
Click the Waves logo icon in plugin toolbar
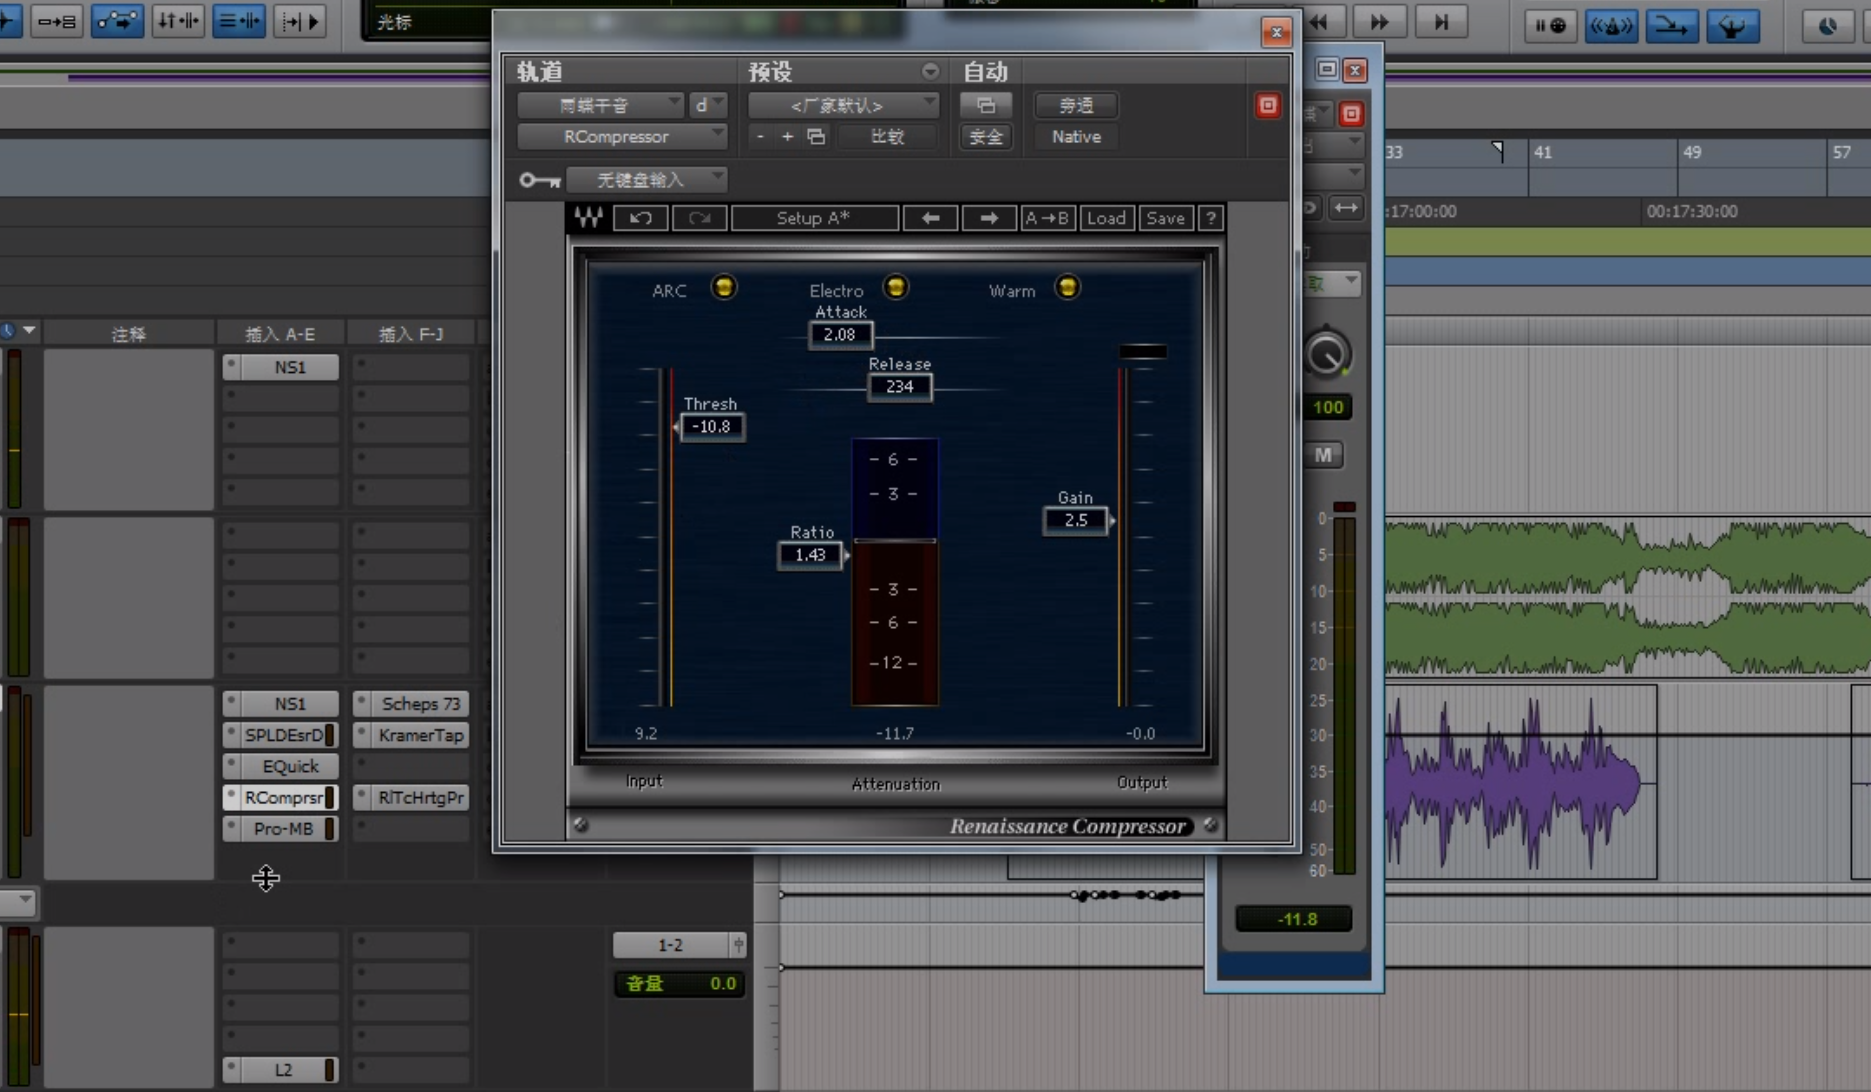tap(588, 218)
